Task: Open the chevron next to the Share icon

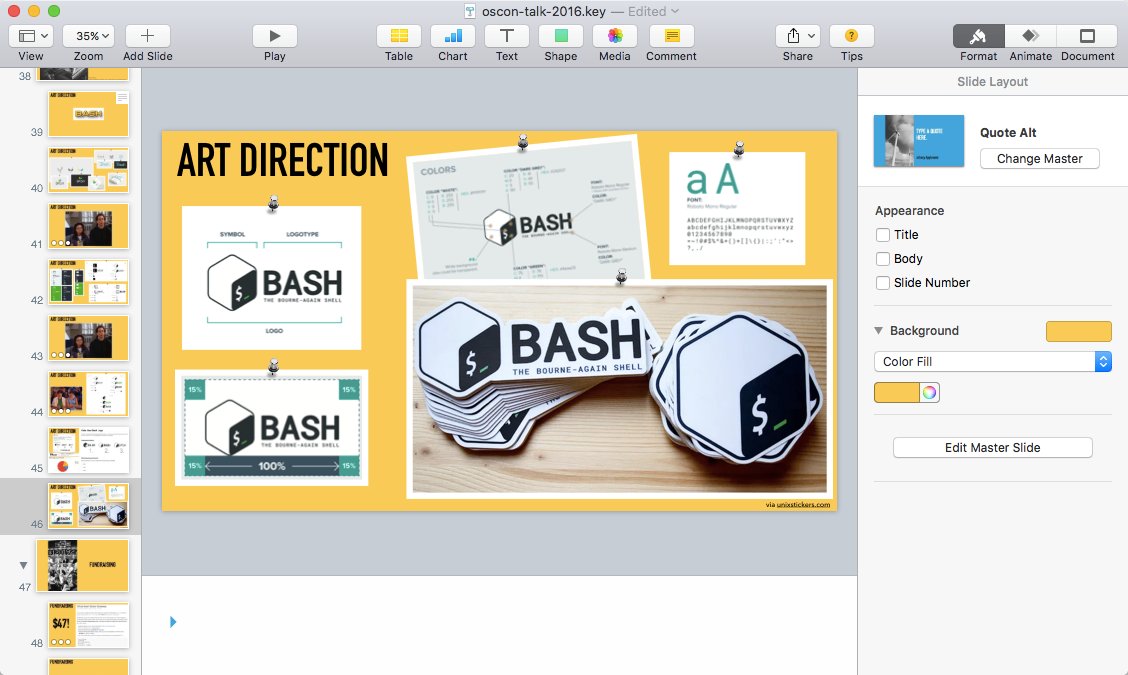Action: click(811, 36)
